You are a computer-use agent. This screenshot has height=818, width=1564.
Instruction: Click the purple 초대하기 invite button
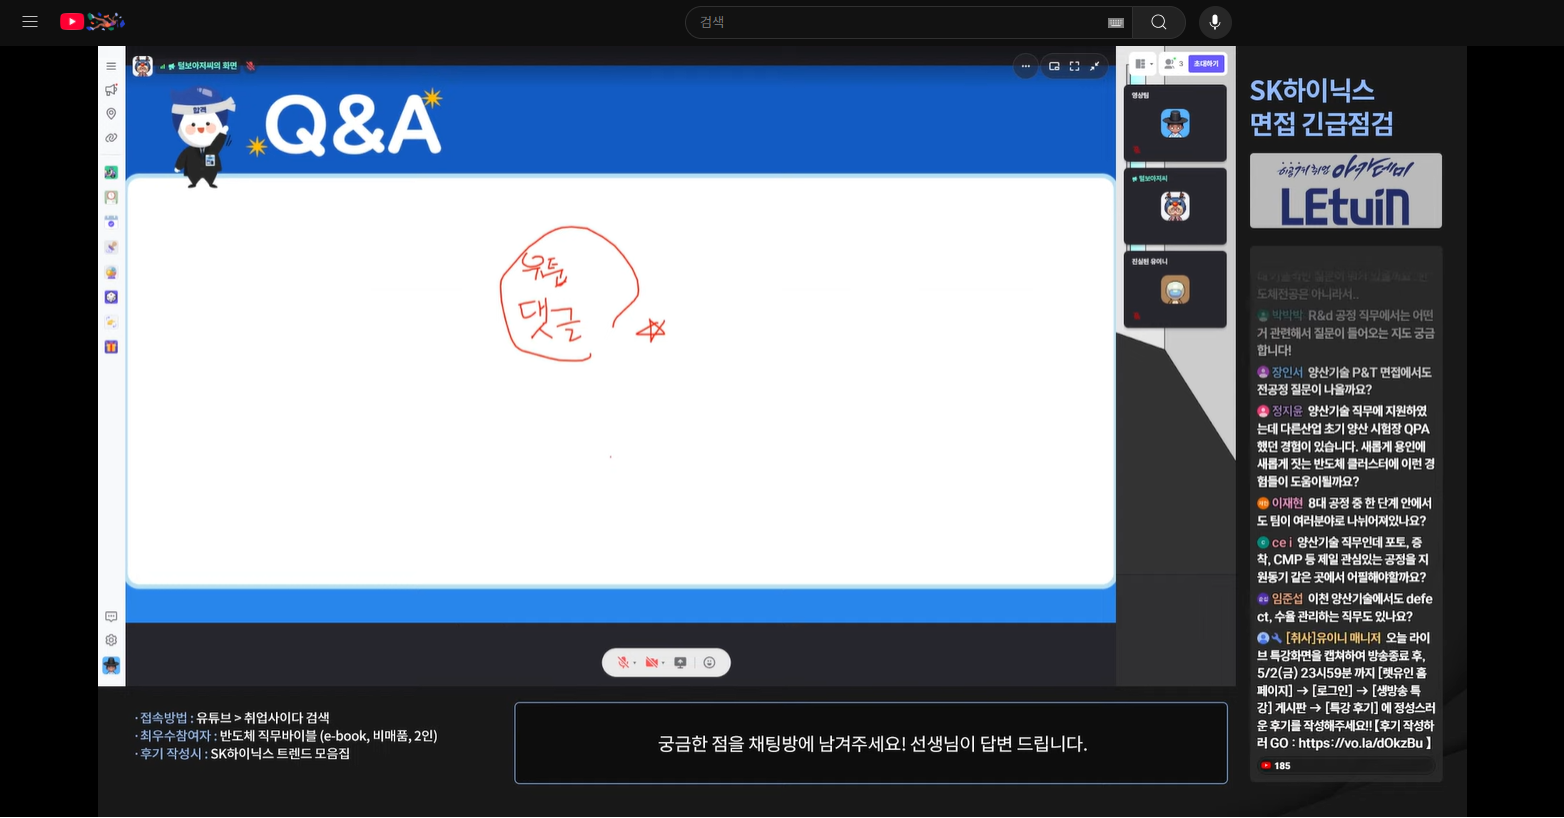click(1206, 64)
